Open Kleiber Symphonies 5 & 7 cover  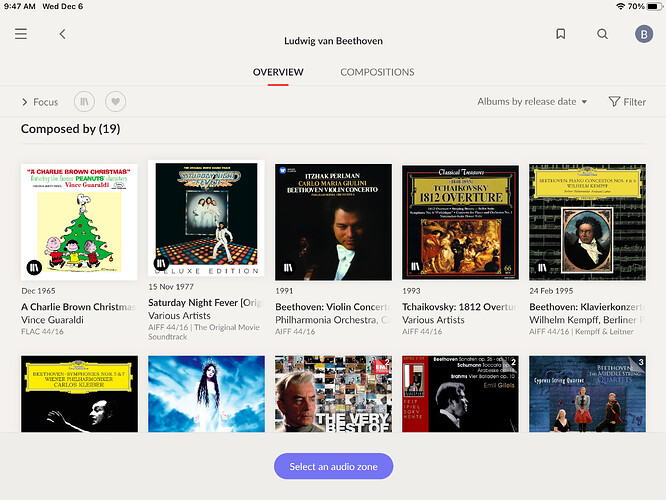point(79,394)
